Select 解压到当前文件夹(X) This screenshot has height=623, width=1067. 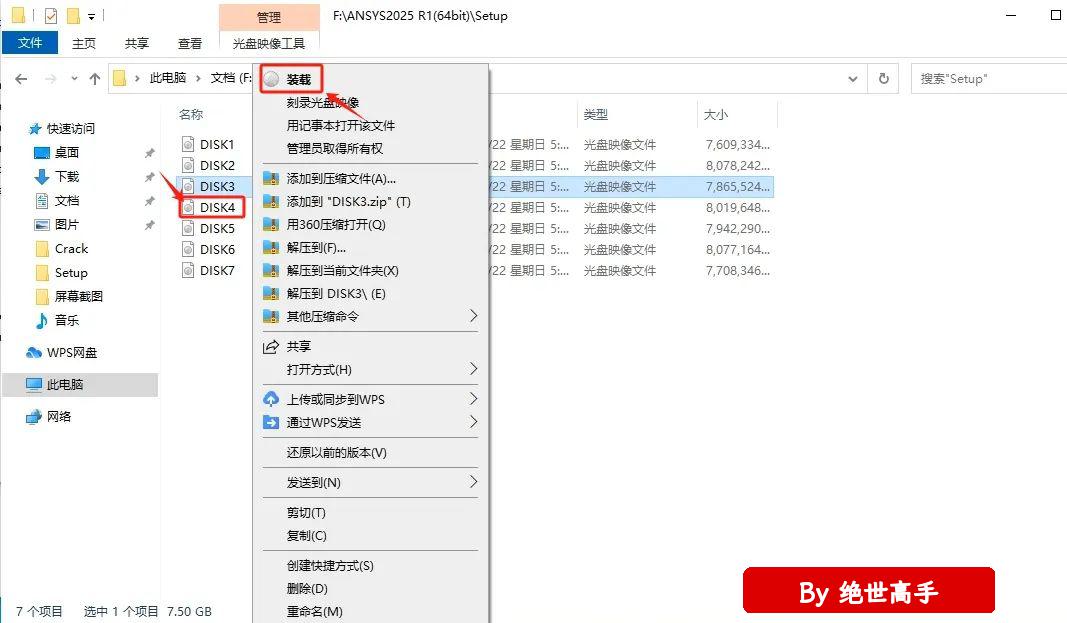pos(342,271)
